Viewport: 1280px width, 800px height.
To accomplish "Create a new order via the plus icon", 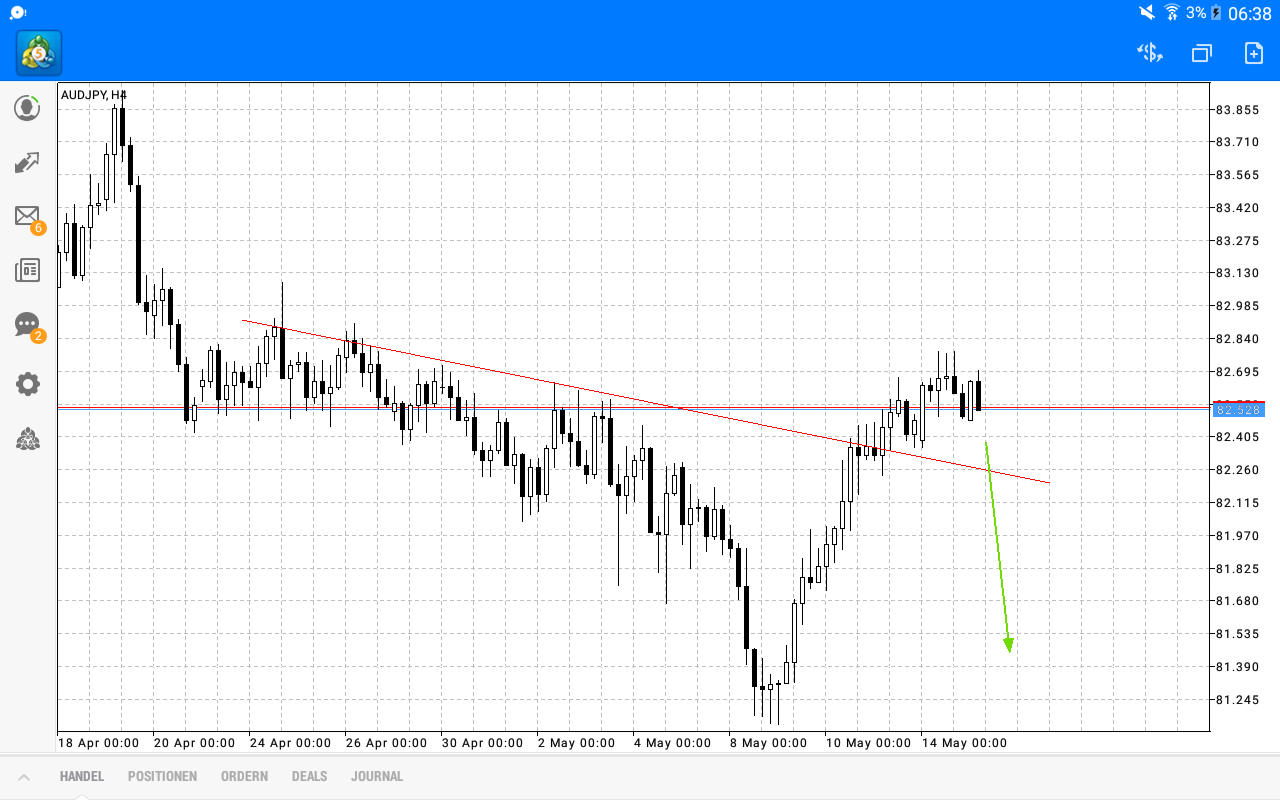I will tap(1252, 52).
